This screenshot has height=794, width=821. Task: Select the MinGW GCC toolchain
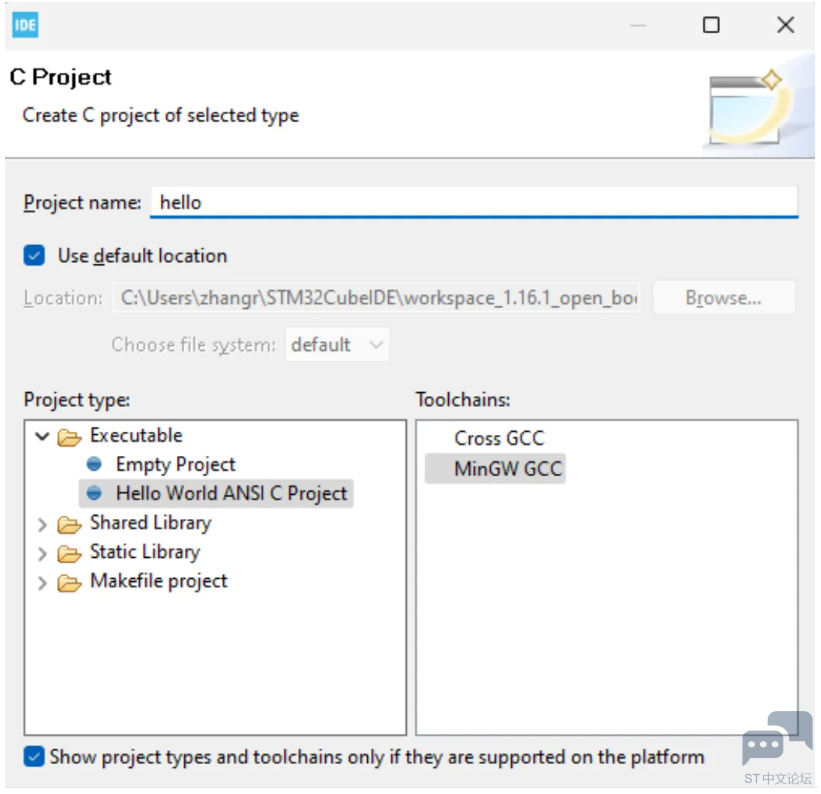tap(507, 469)
